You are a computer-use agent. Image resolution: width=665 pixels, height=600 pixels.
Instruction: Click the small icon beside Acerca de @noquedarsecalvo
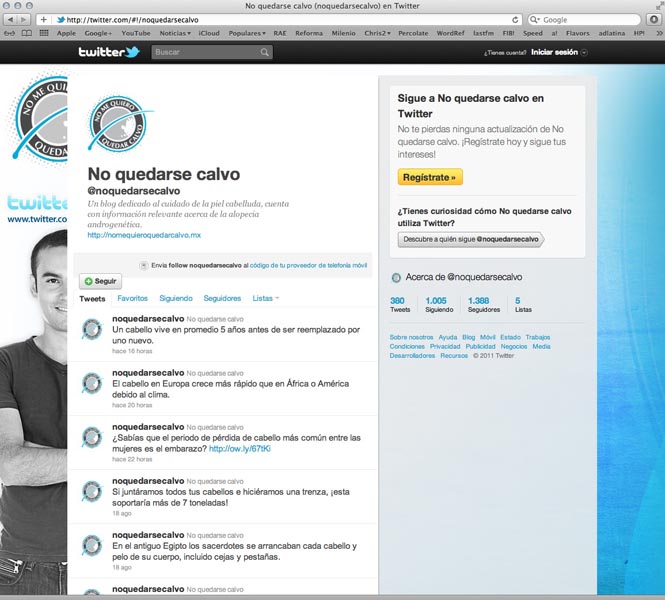pos(396,278)
